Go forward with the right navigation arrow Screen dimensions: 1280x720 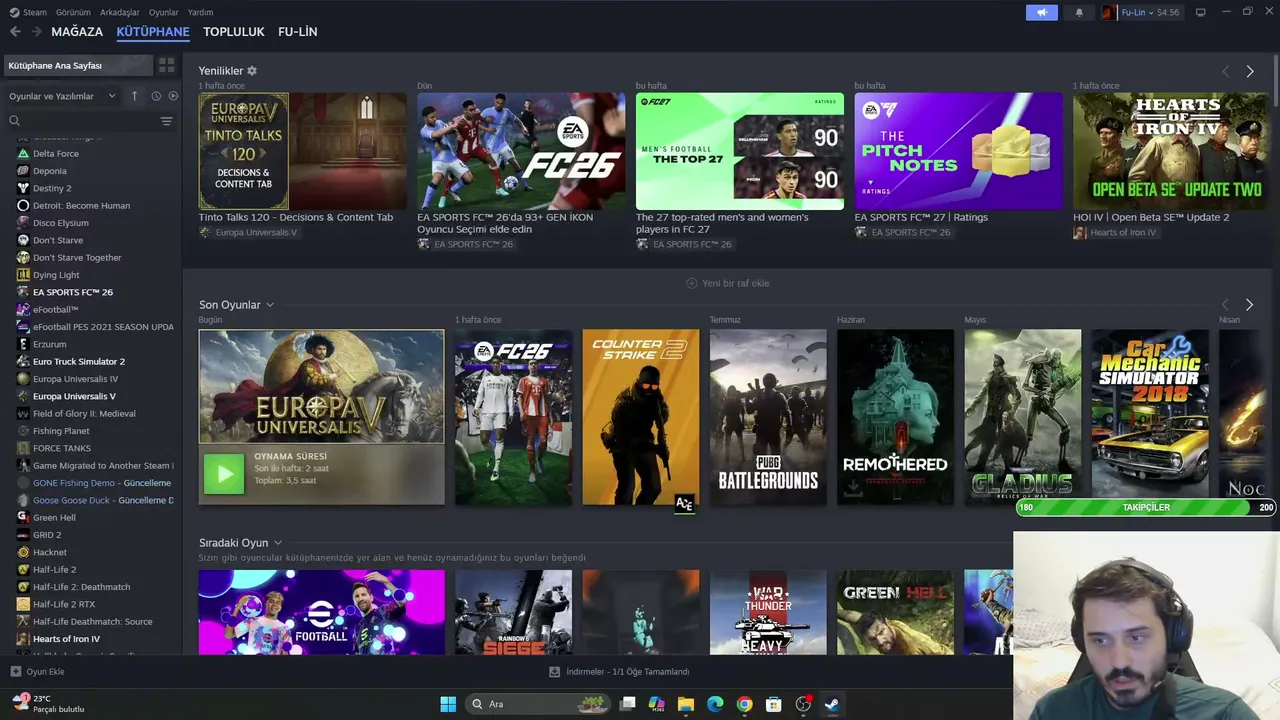point(36,32)
